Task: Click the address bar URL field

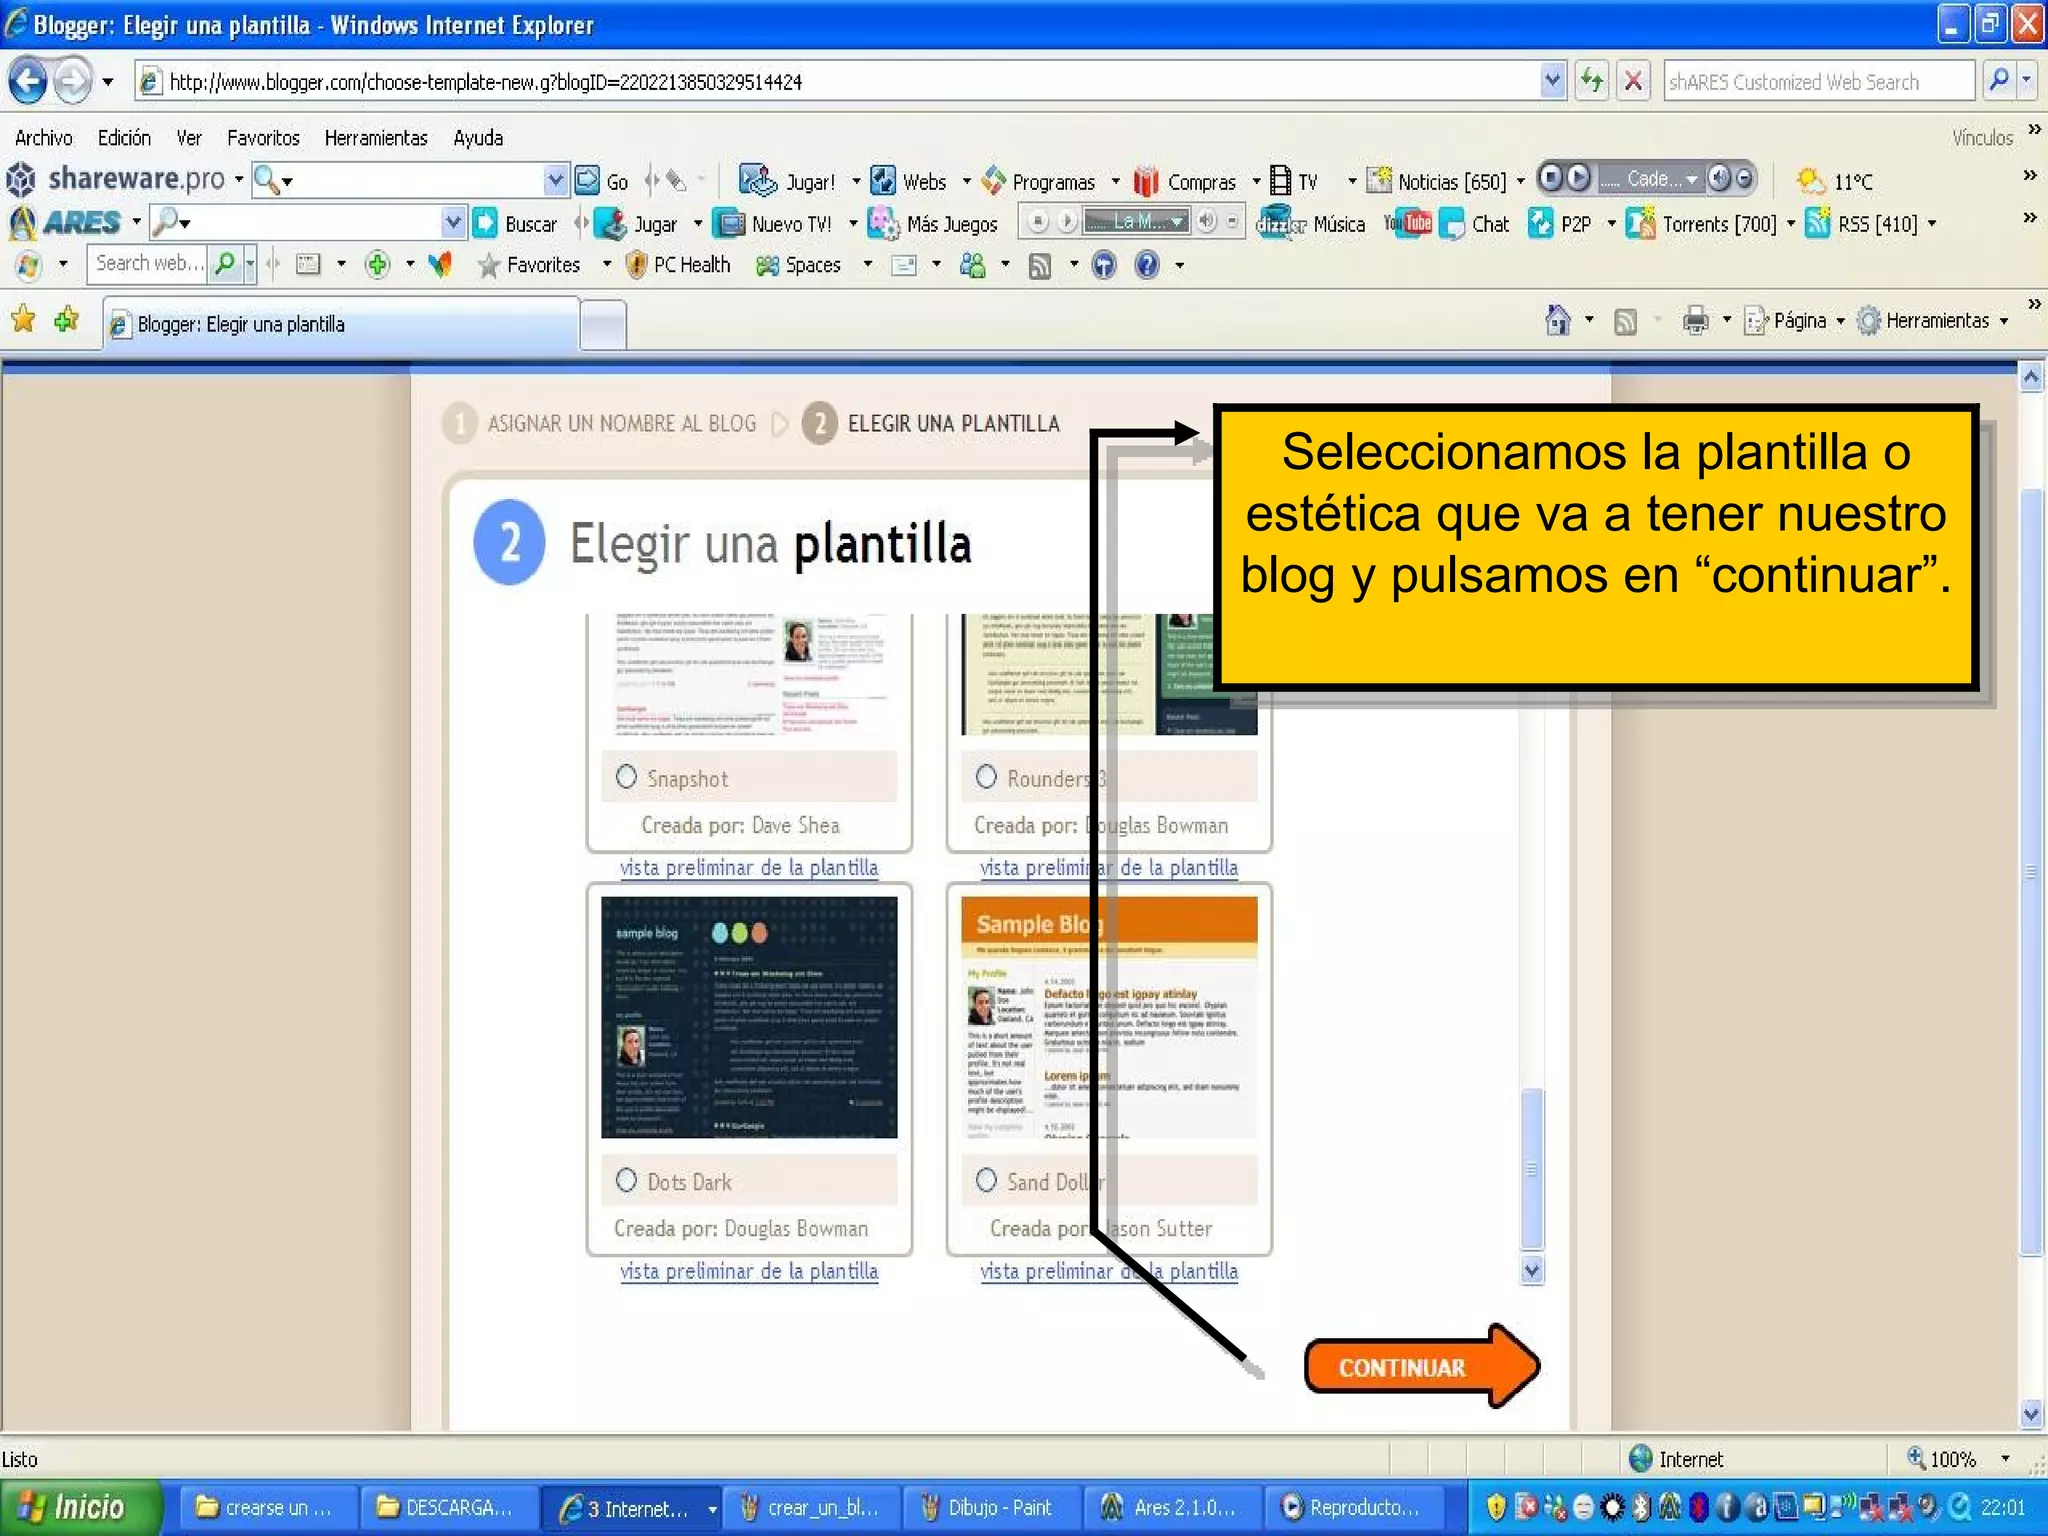Action: click(838, 81)
